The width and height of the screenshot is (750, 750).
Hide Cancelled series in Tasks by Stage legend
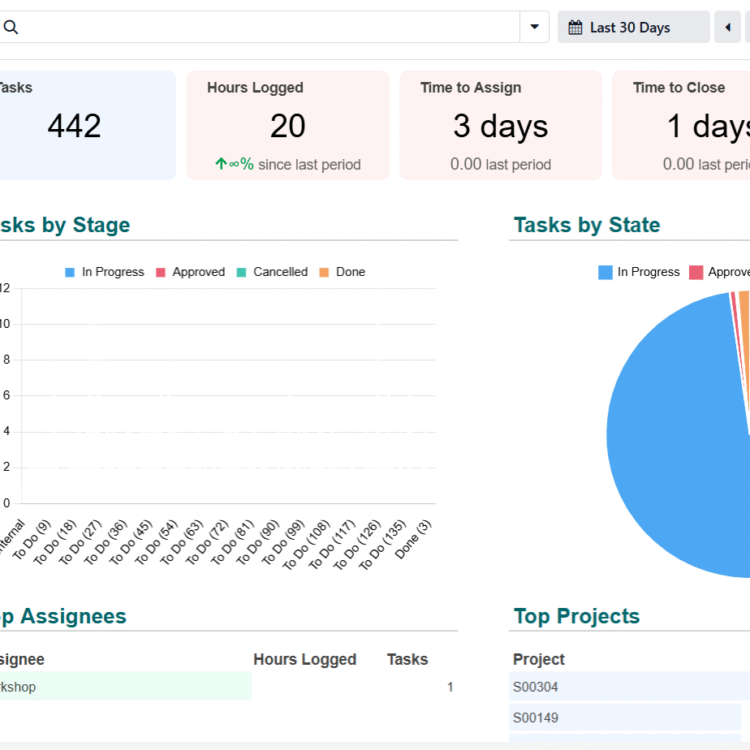pos(272,272)
